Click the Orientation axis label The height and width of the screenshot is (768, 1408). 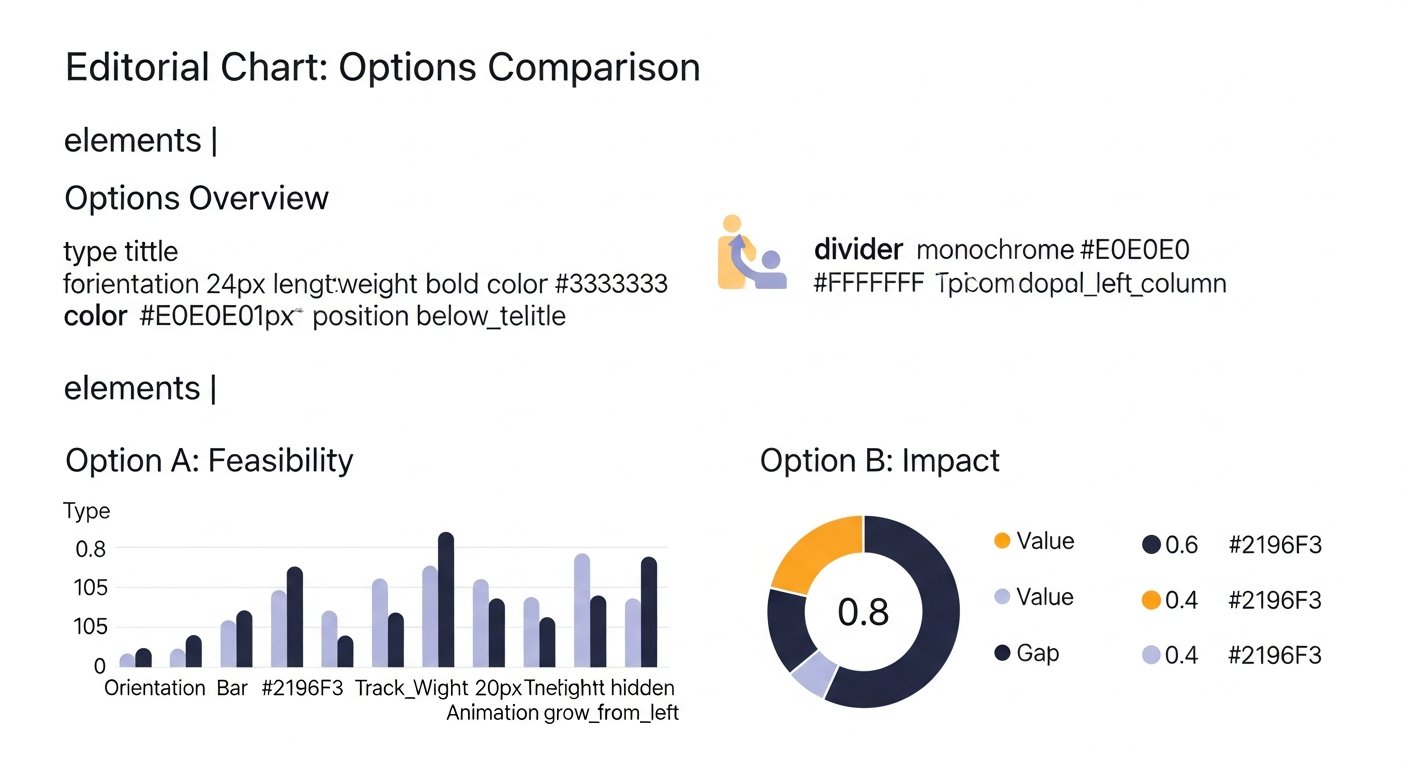click(x=154, y=688)
